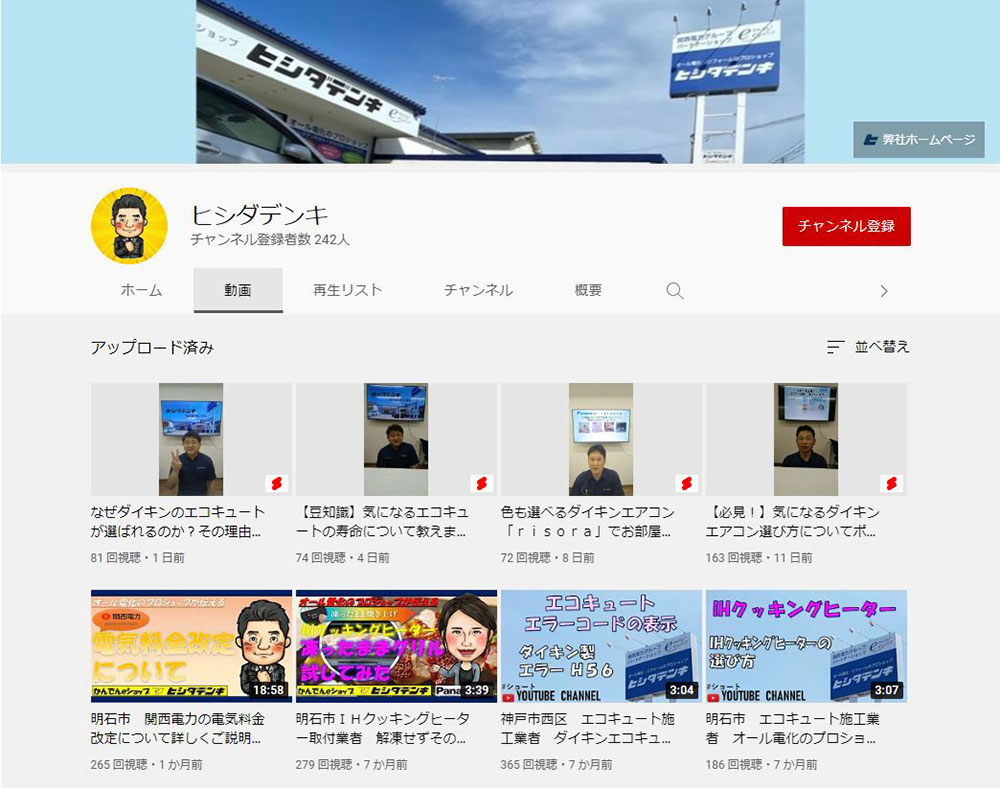This screenshot has width=1000, height=788.
Task: Click the Shorts badge on the 【豆知識】 video
Action: click(482, 483)
